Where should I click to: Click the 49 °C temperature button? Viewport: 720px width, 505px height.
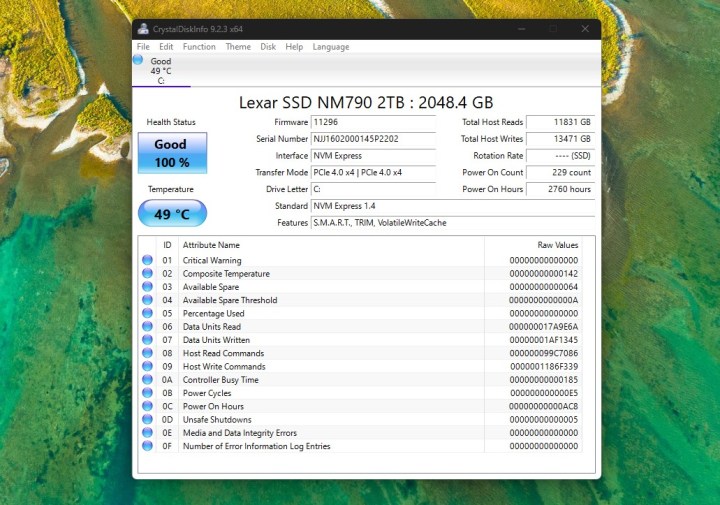[172, 213]
